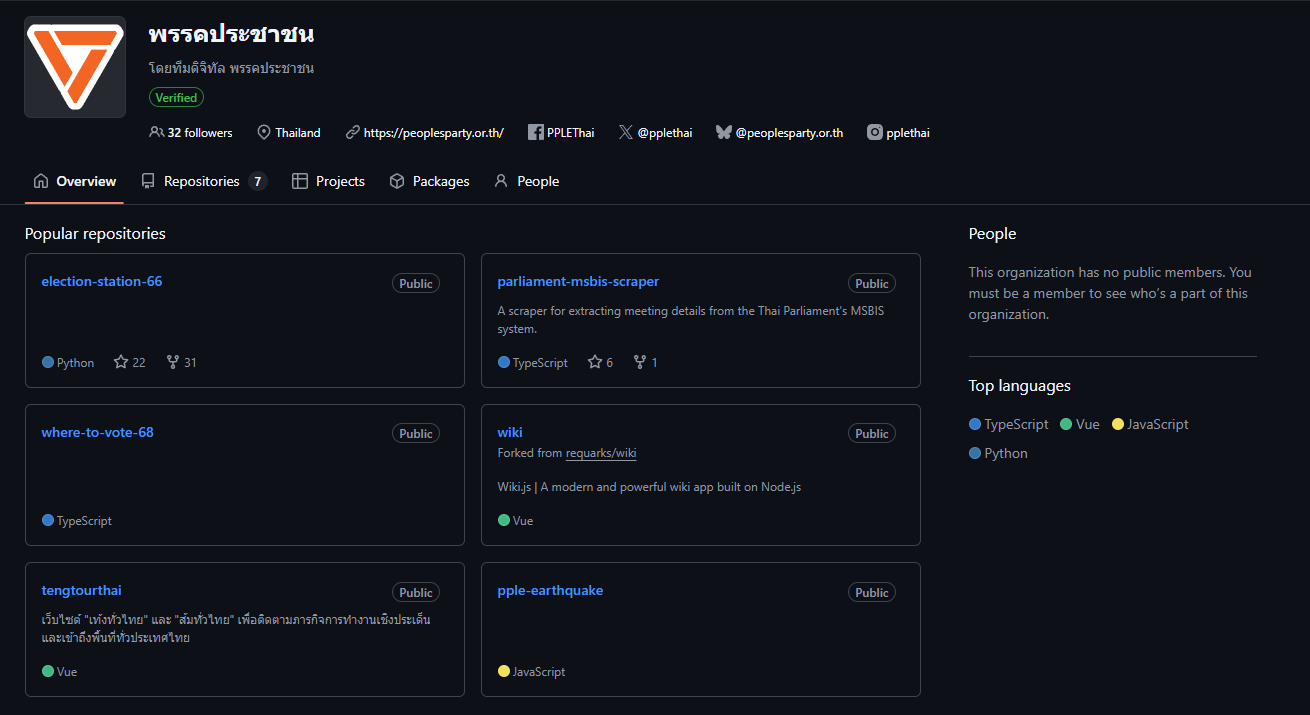Click the Facebook icon for PPLEThai
This screenshot has height=715, width=1310.
(535, 132)
